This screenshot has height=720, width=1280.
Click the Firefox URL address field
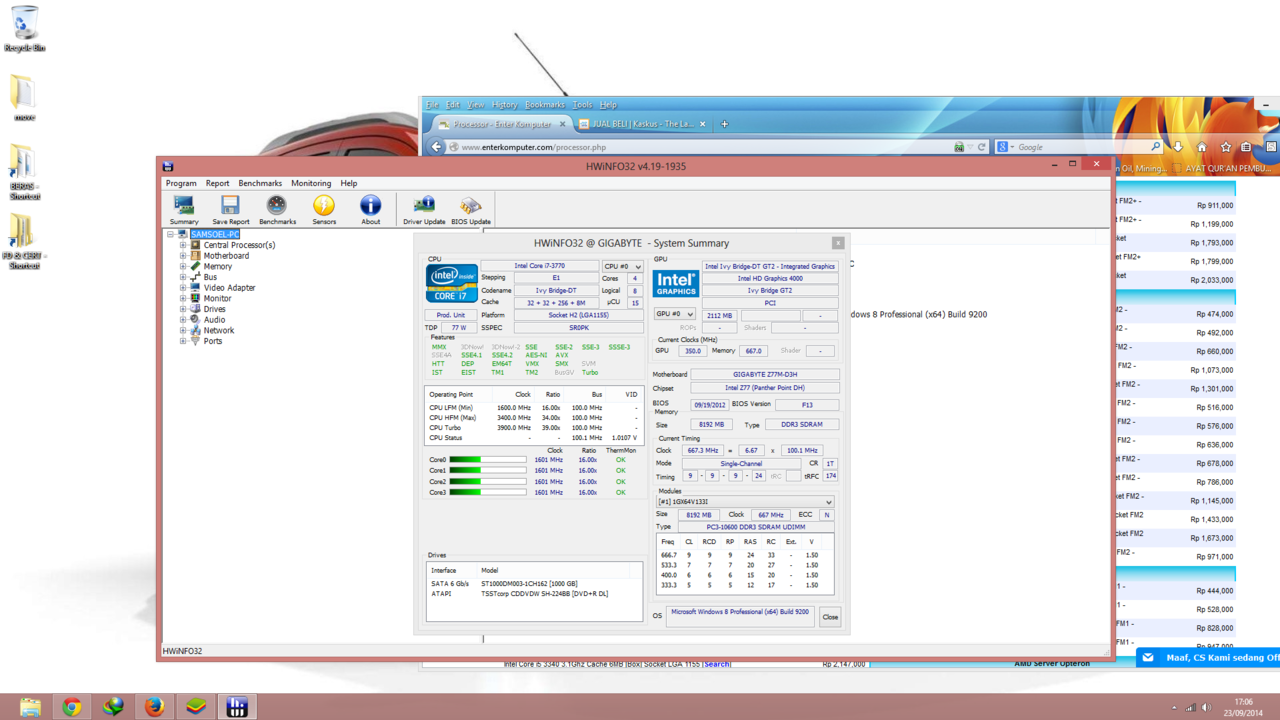point(705,147)
